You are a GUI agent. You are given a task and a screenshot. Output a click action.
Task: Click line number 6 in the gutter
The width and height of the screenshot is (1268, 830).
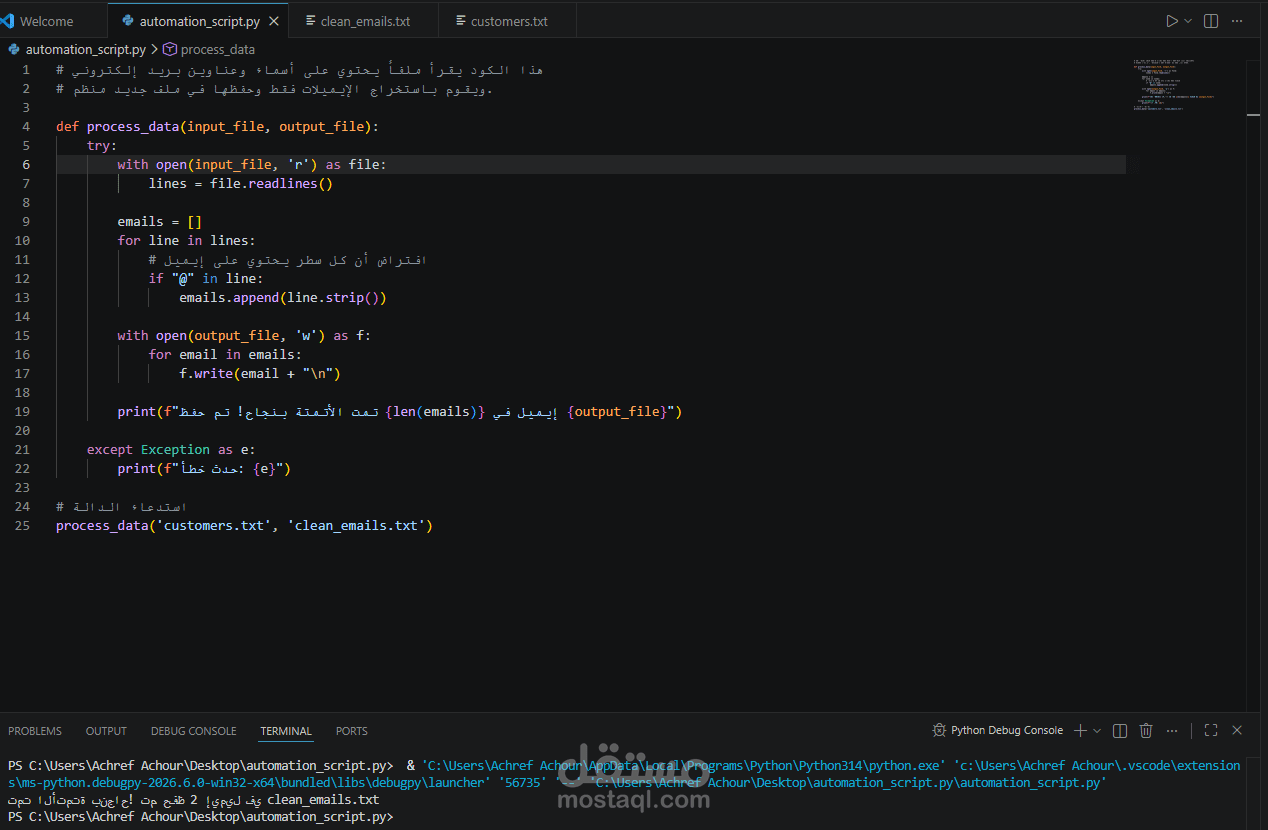pos(26,165)
